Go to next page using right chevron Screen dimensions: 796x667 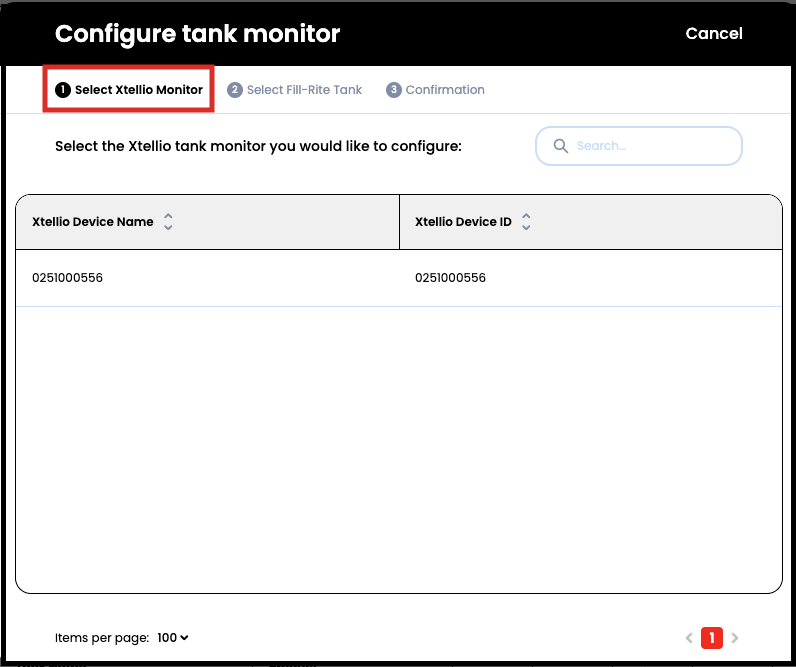click(736, 638)
